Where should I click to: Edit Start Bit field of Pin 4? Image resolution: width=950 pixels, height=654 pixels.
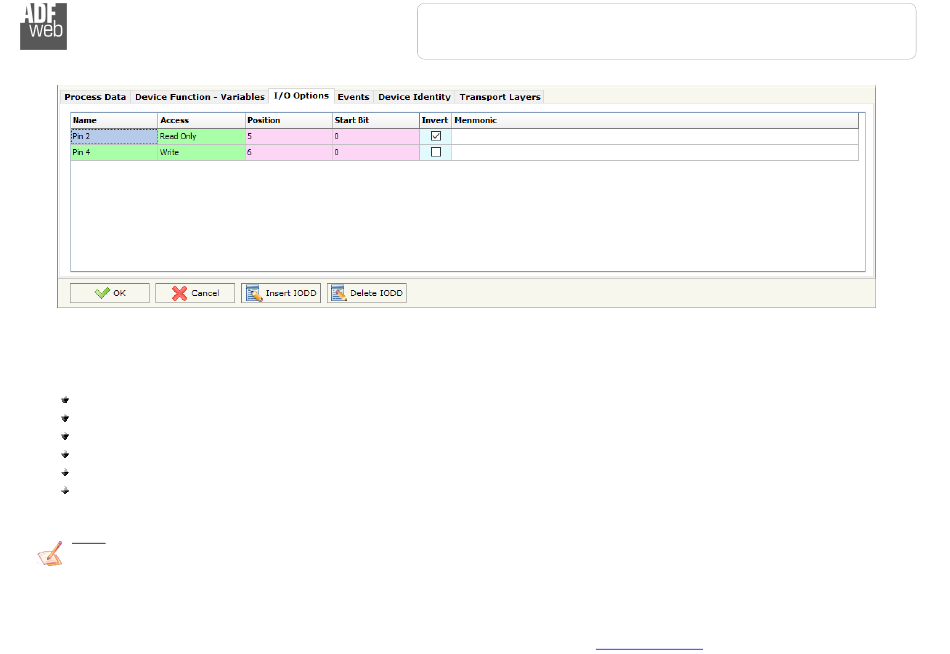(375, 152)
